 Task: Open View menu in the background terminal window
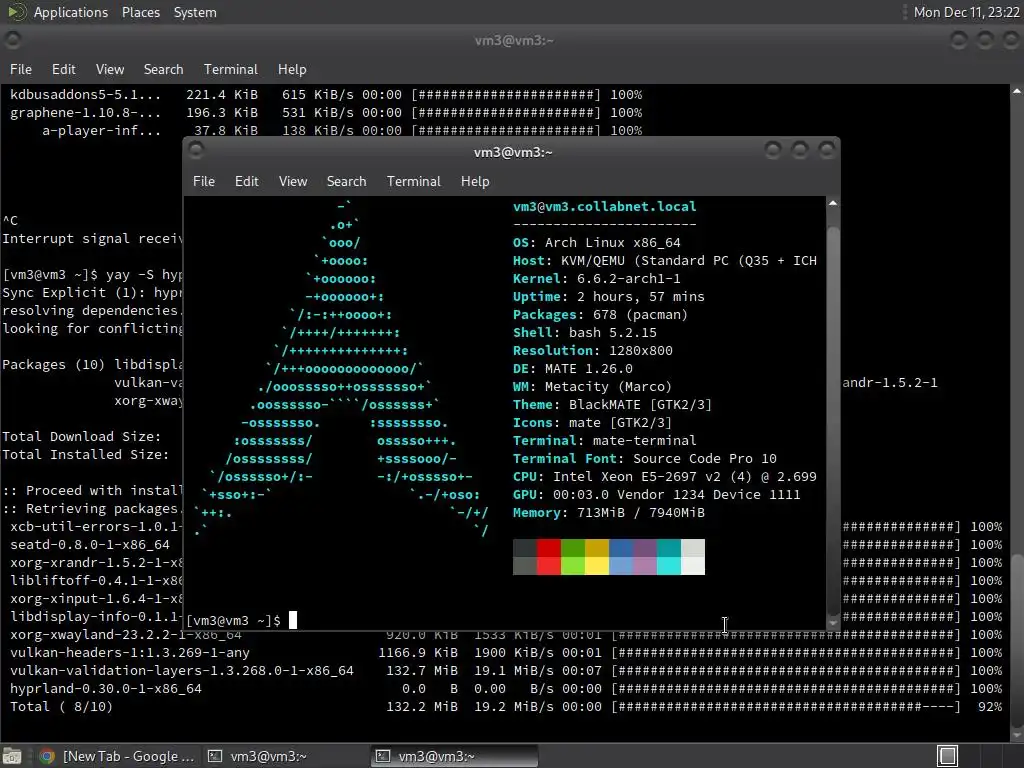tap(110, 69)
